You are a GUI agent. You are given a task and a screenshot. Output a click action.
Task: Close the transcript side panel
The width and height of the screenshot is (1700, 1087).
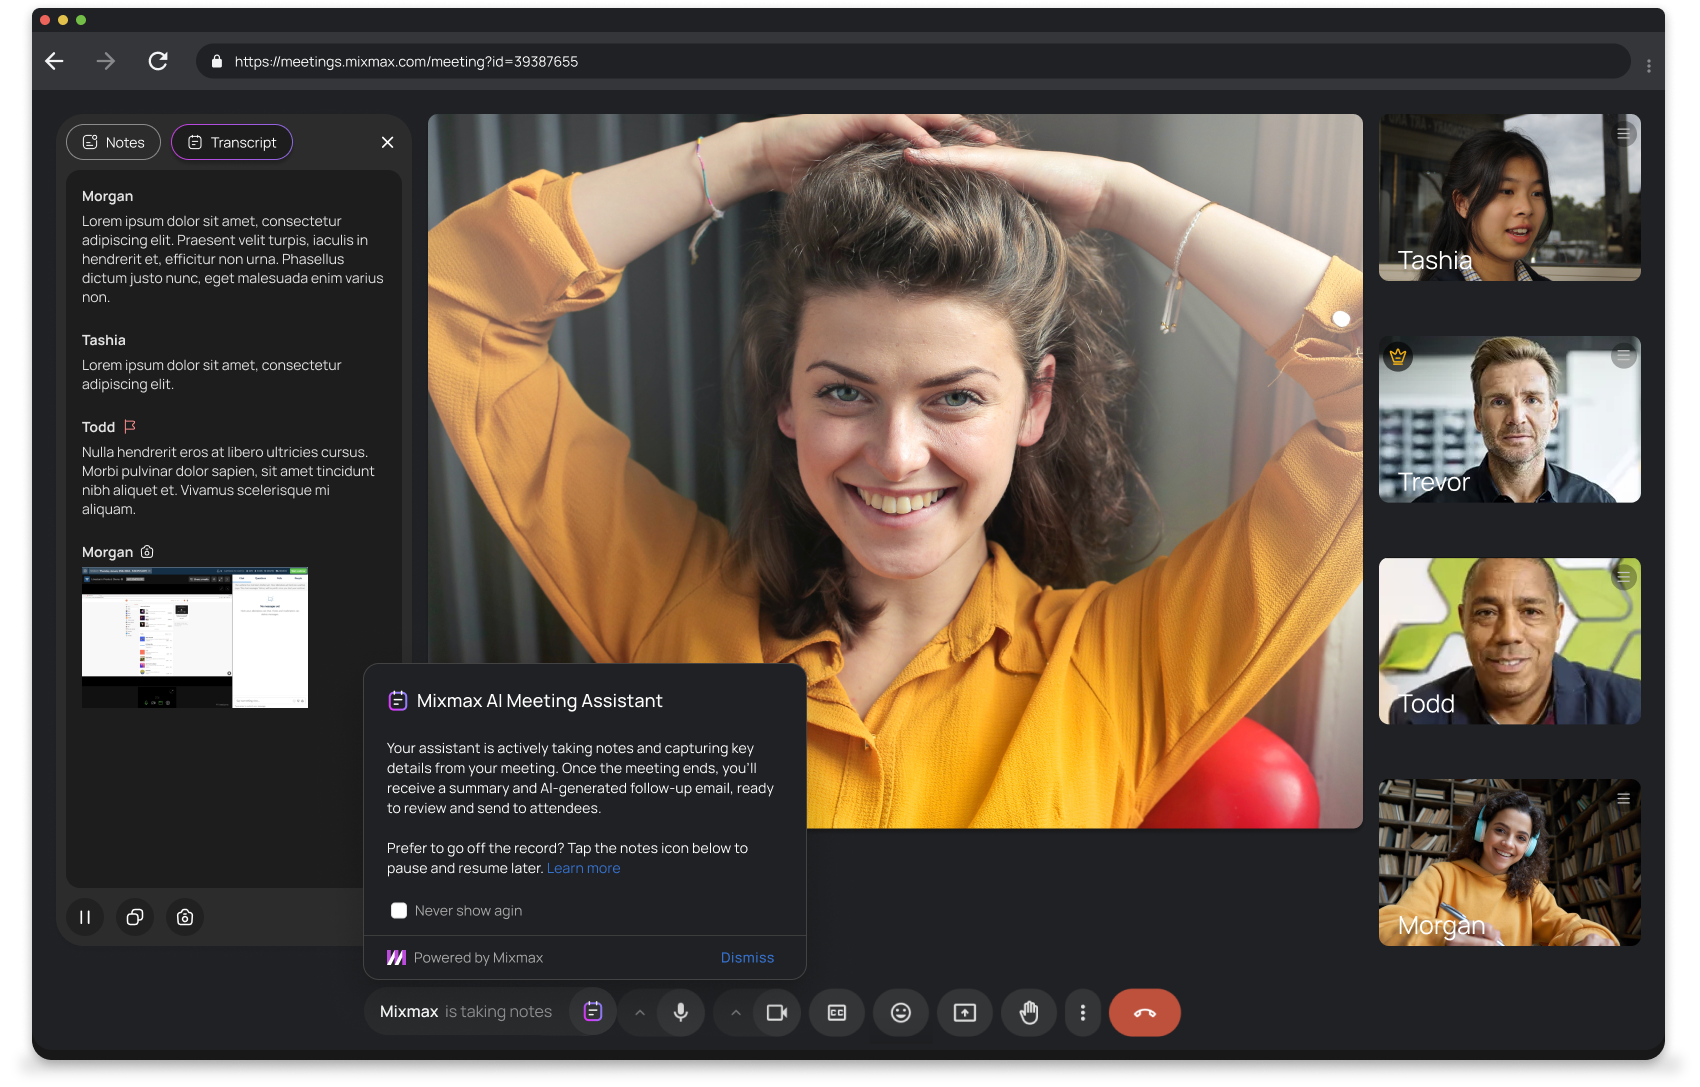point(387,142)
